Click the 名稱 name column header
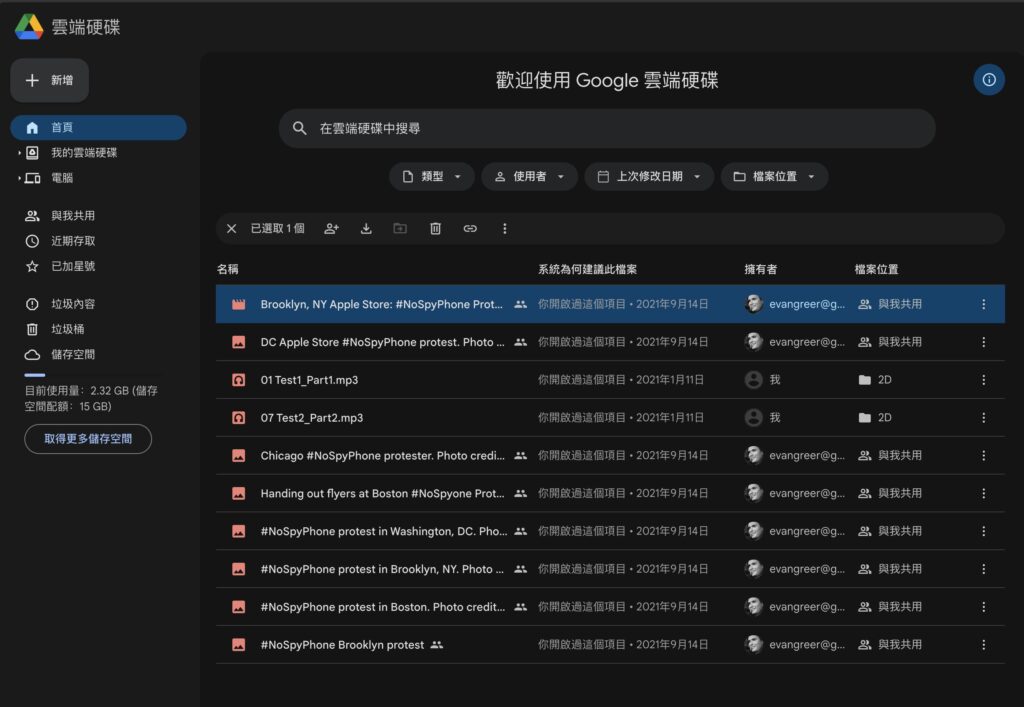The height and width of the screenshot is (707, 1024). (x=227, y=269)
